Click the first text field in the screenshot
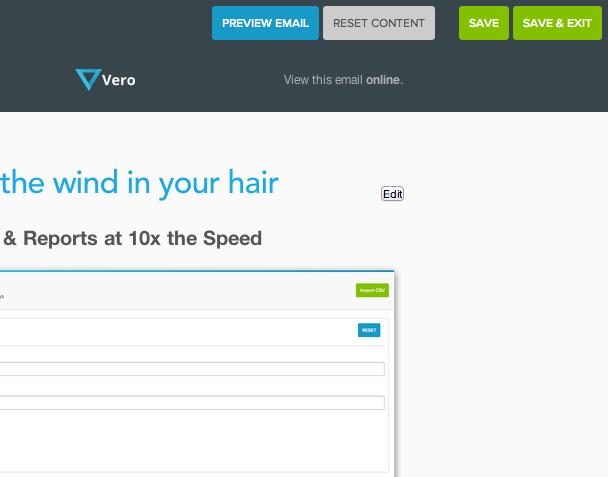 pos(190,369)
